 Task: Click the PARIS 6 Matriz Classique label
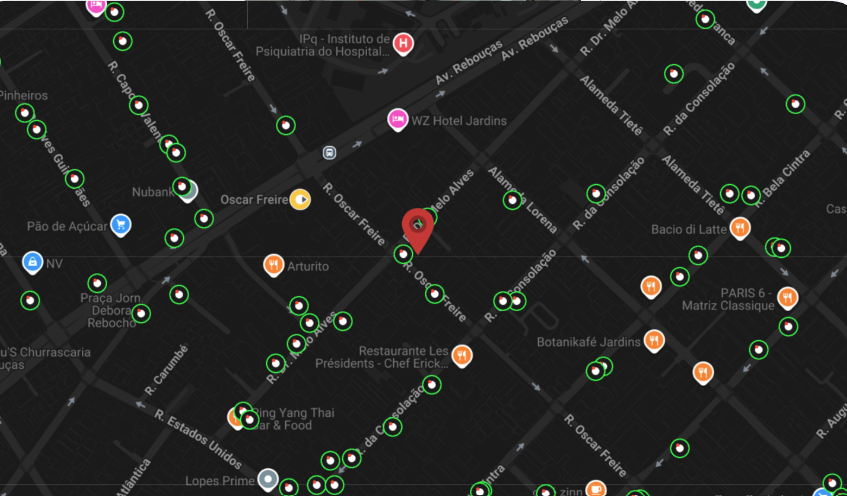coord(728,299)
